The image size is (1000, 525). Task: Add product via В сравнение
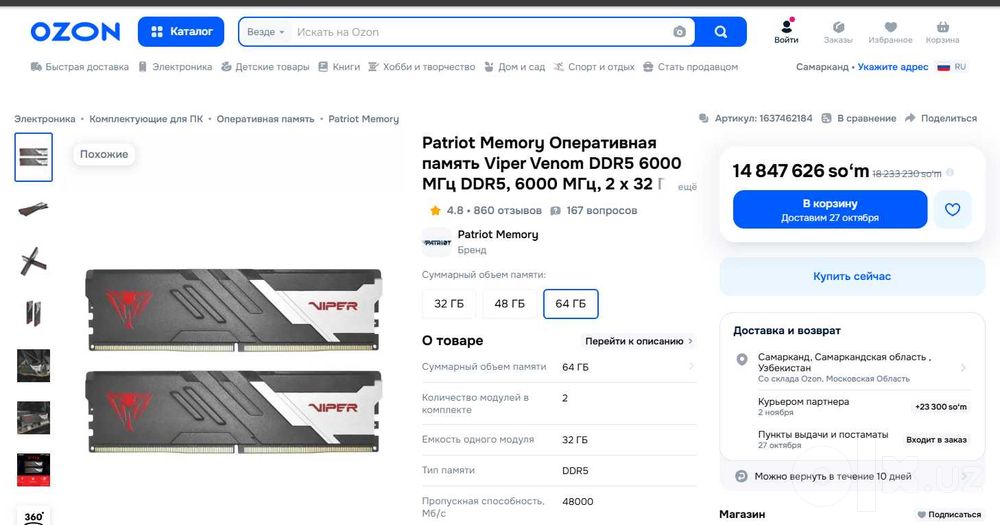pyautogui.click(x=858, y=119)
